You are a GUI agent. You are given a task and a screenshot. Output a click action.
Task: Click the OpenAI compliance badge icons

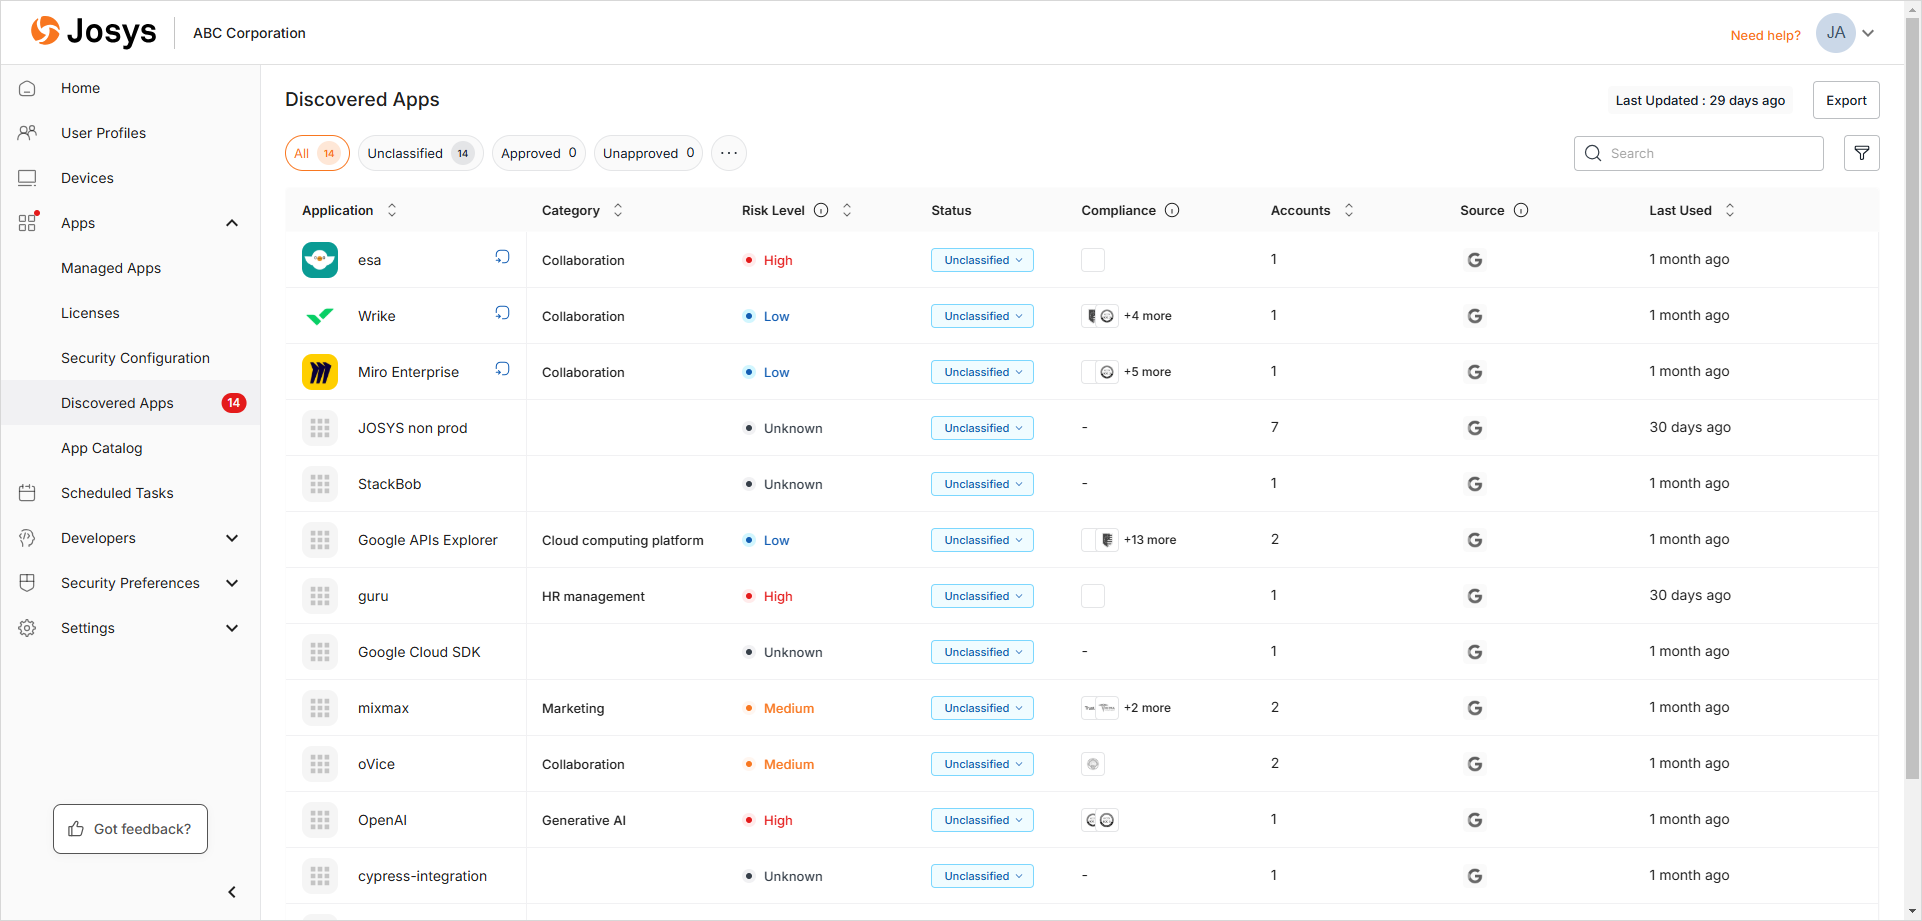click(x=1100, y=820)
